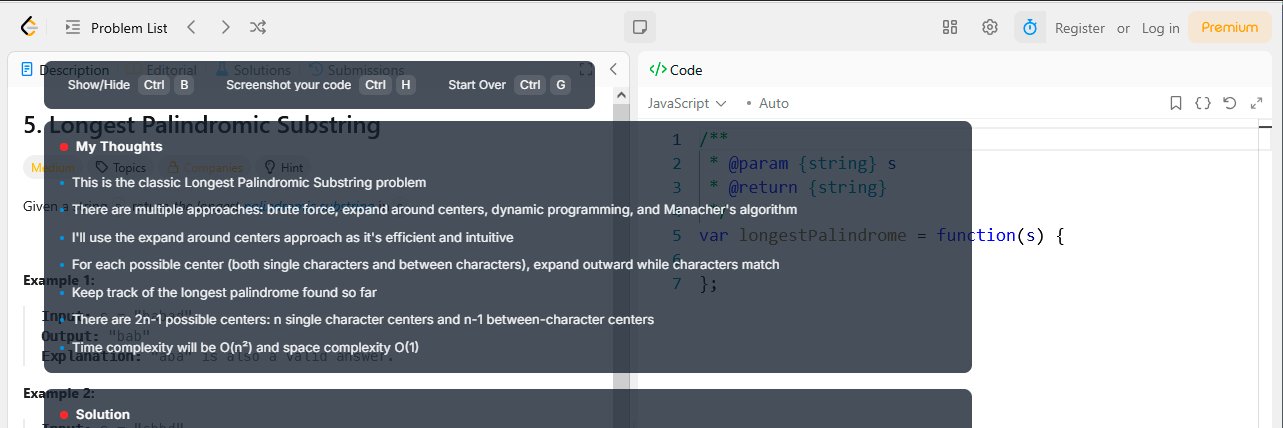This screenshot has height=428, width=1283.
Task: Switch to the Solutions tab
Action: click(x=253, y=70)
